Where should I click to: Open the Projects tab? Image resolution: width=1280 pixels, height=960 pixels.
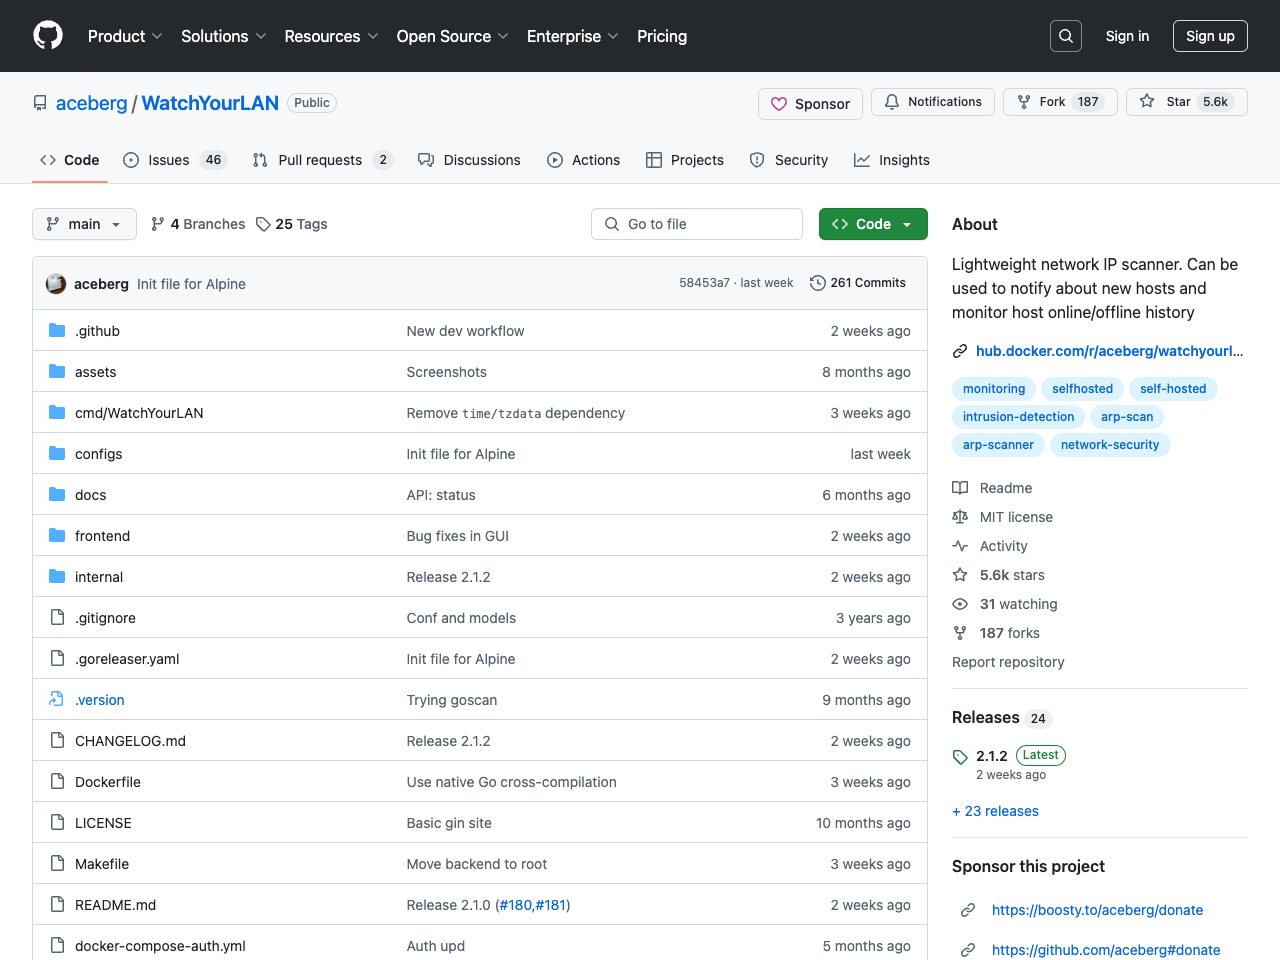point(685,160)
